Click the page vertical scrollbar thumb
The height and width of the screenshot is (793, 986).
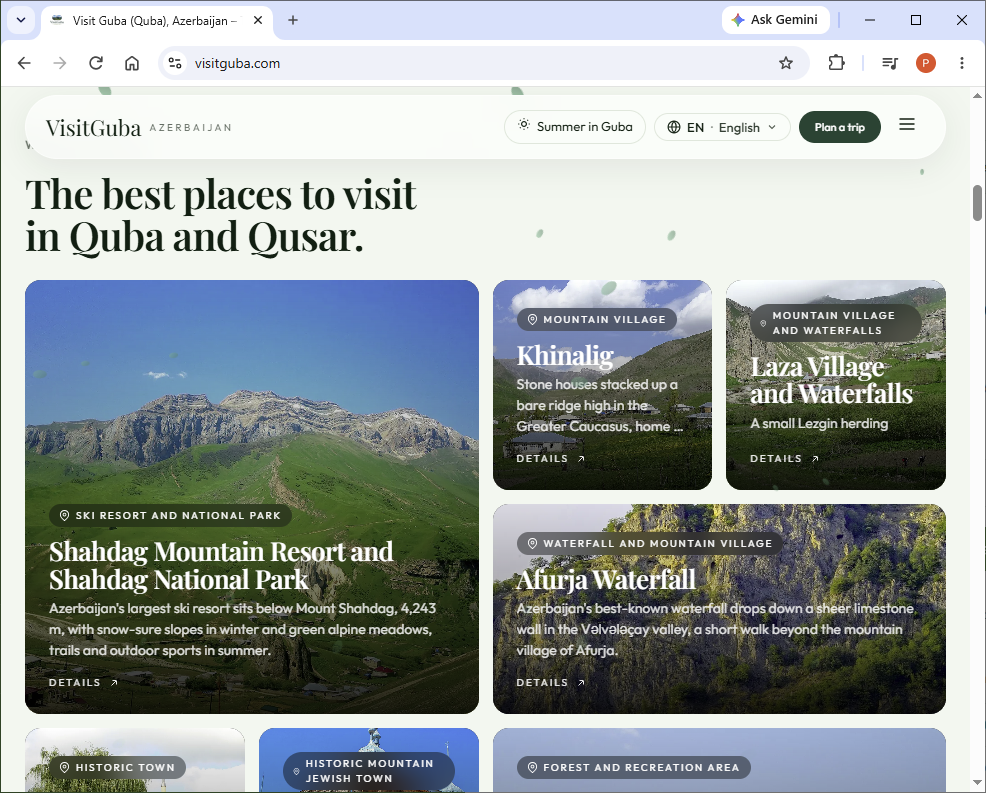click(977, 202)
